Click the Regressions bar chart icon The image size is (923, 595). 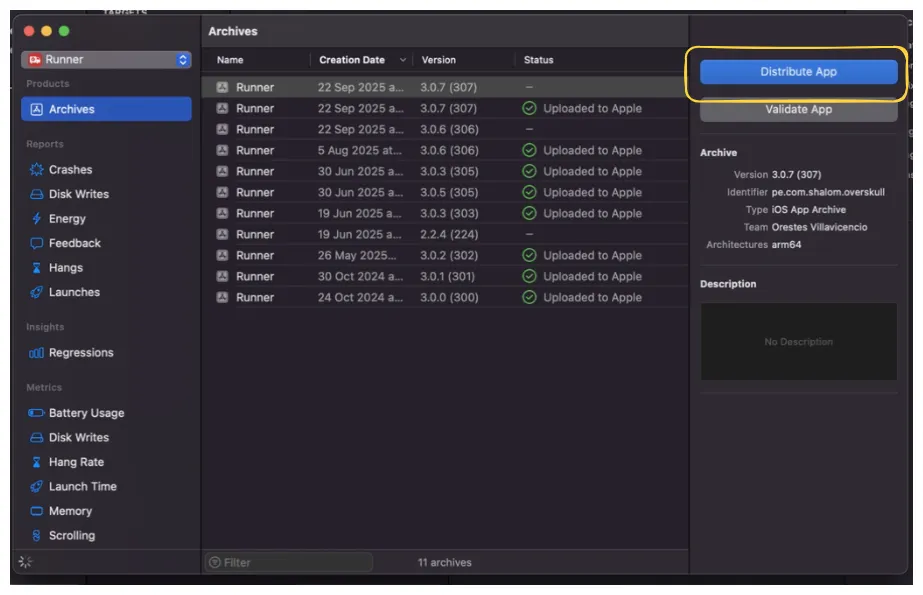pos(37,353)
